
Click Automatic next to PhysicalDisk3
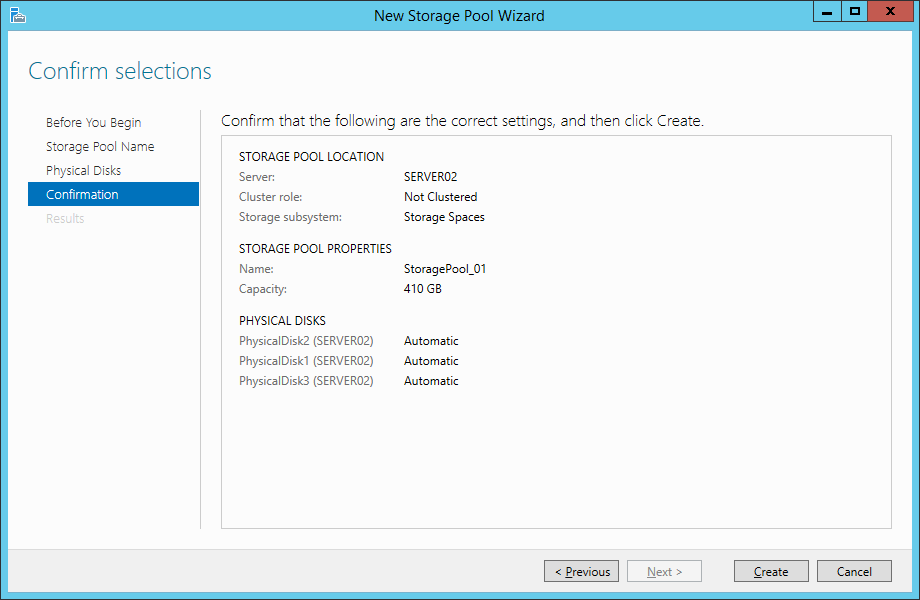tap(431, 381)
